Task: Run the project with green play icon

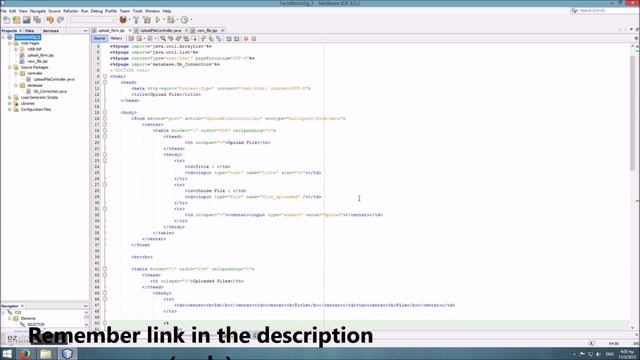Action: [x=158, y=20]
